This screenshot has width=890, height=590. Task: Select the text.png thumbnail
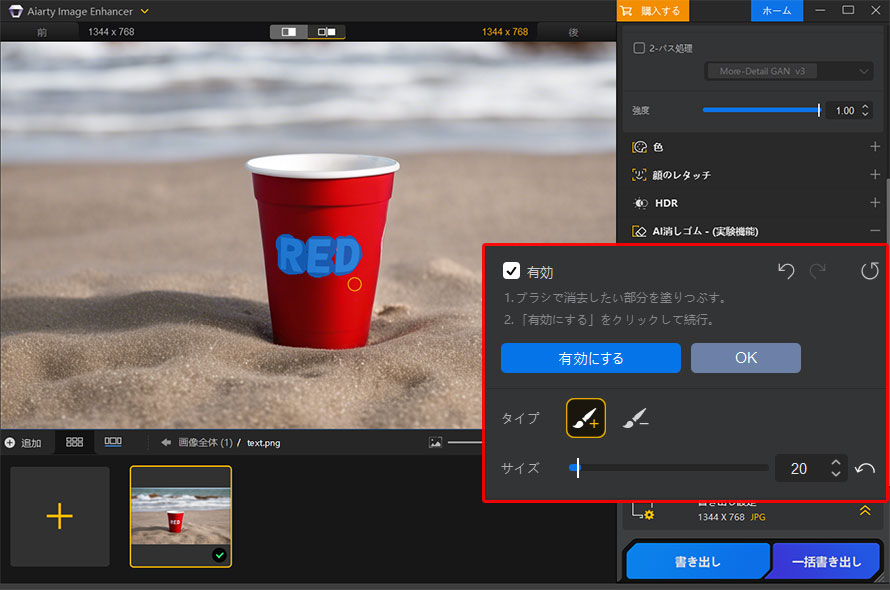tap(180, 515)
